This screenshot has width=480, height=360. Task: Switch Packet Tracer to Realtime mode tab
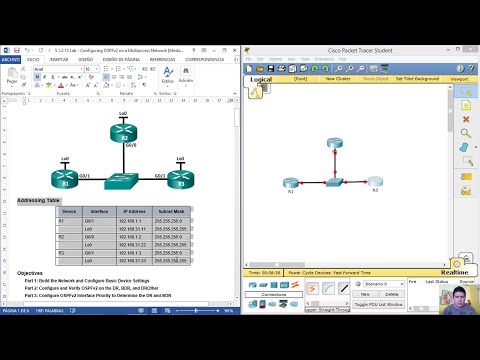(455, 272)
